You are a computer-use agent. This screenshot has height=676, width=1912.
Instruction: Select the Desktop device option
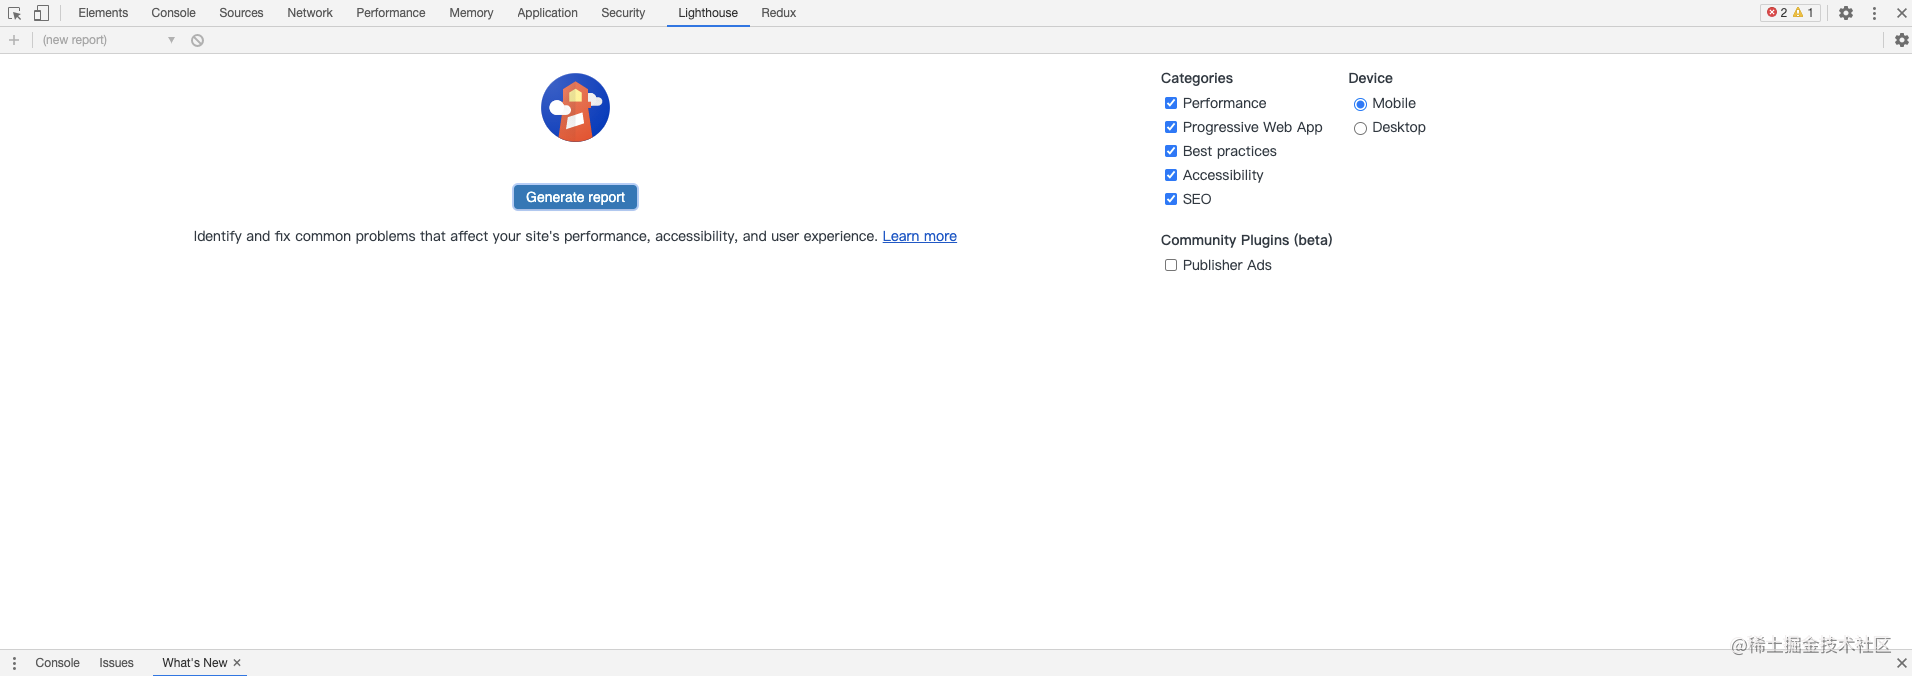point(1360,128)
